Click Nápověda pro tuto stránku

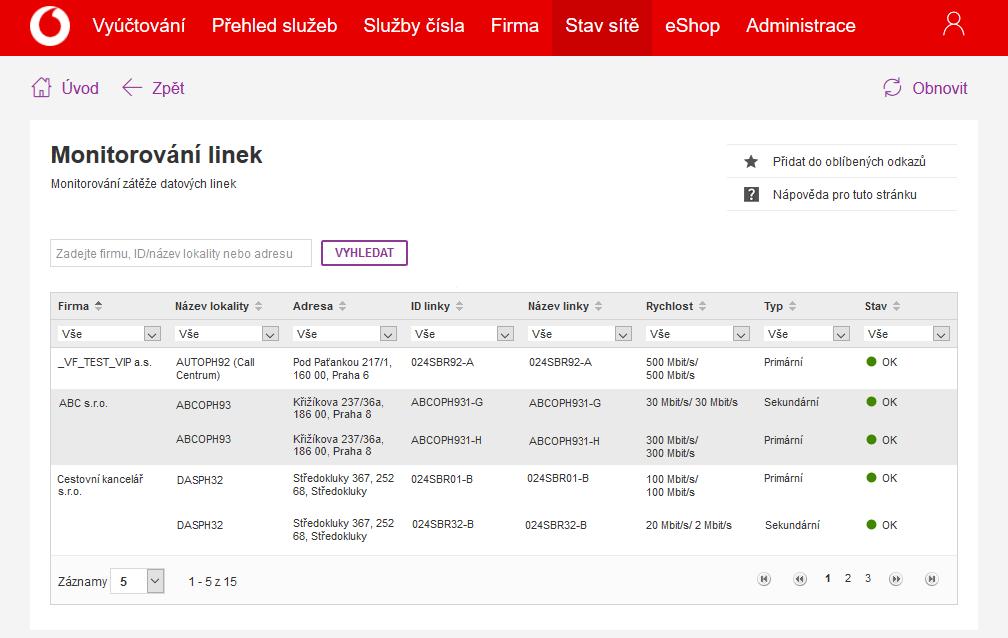845,194
